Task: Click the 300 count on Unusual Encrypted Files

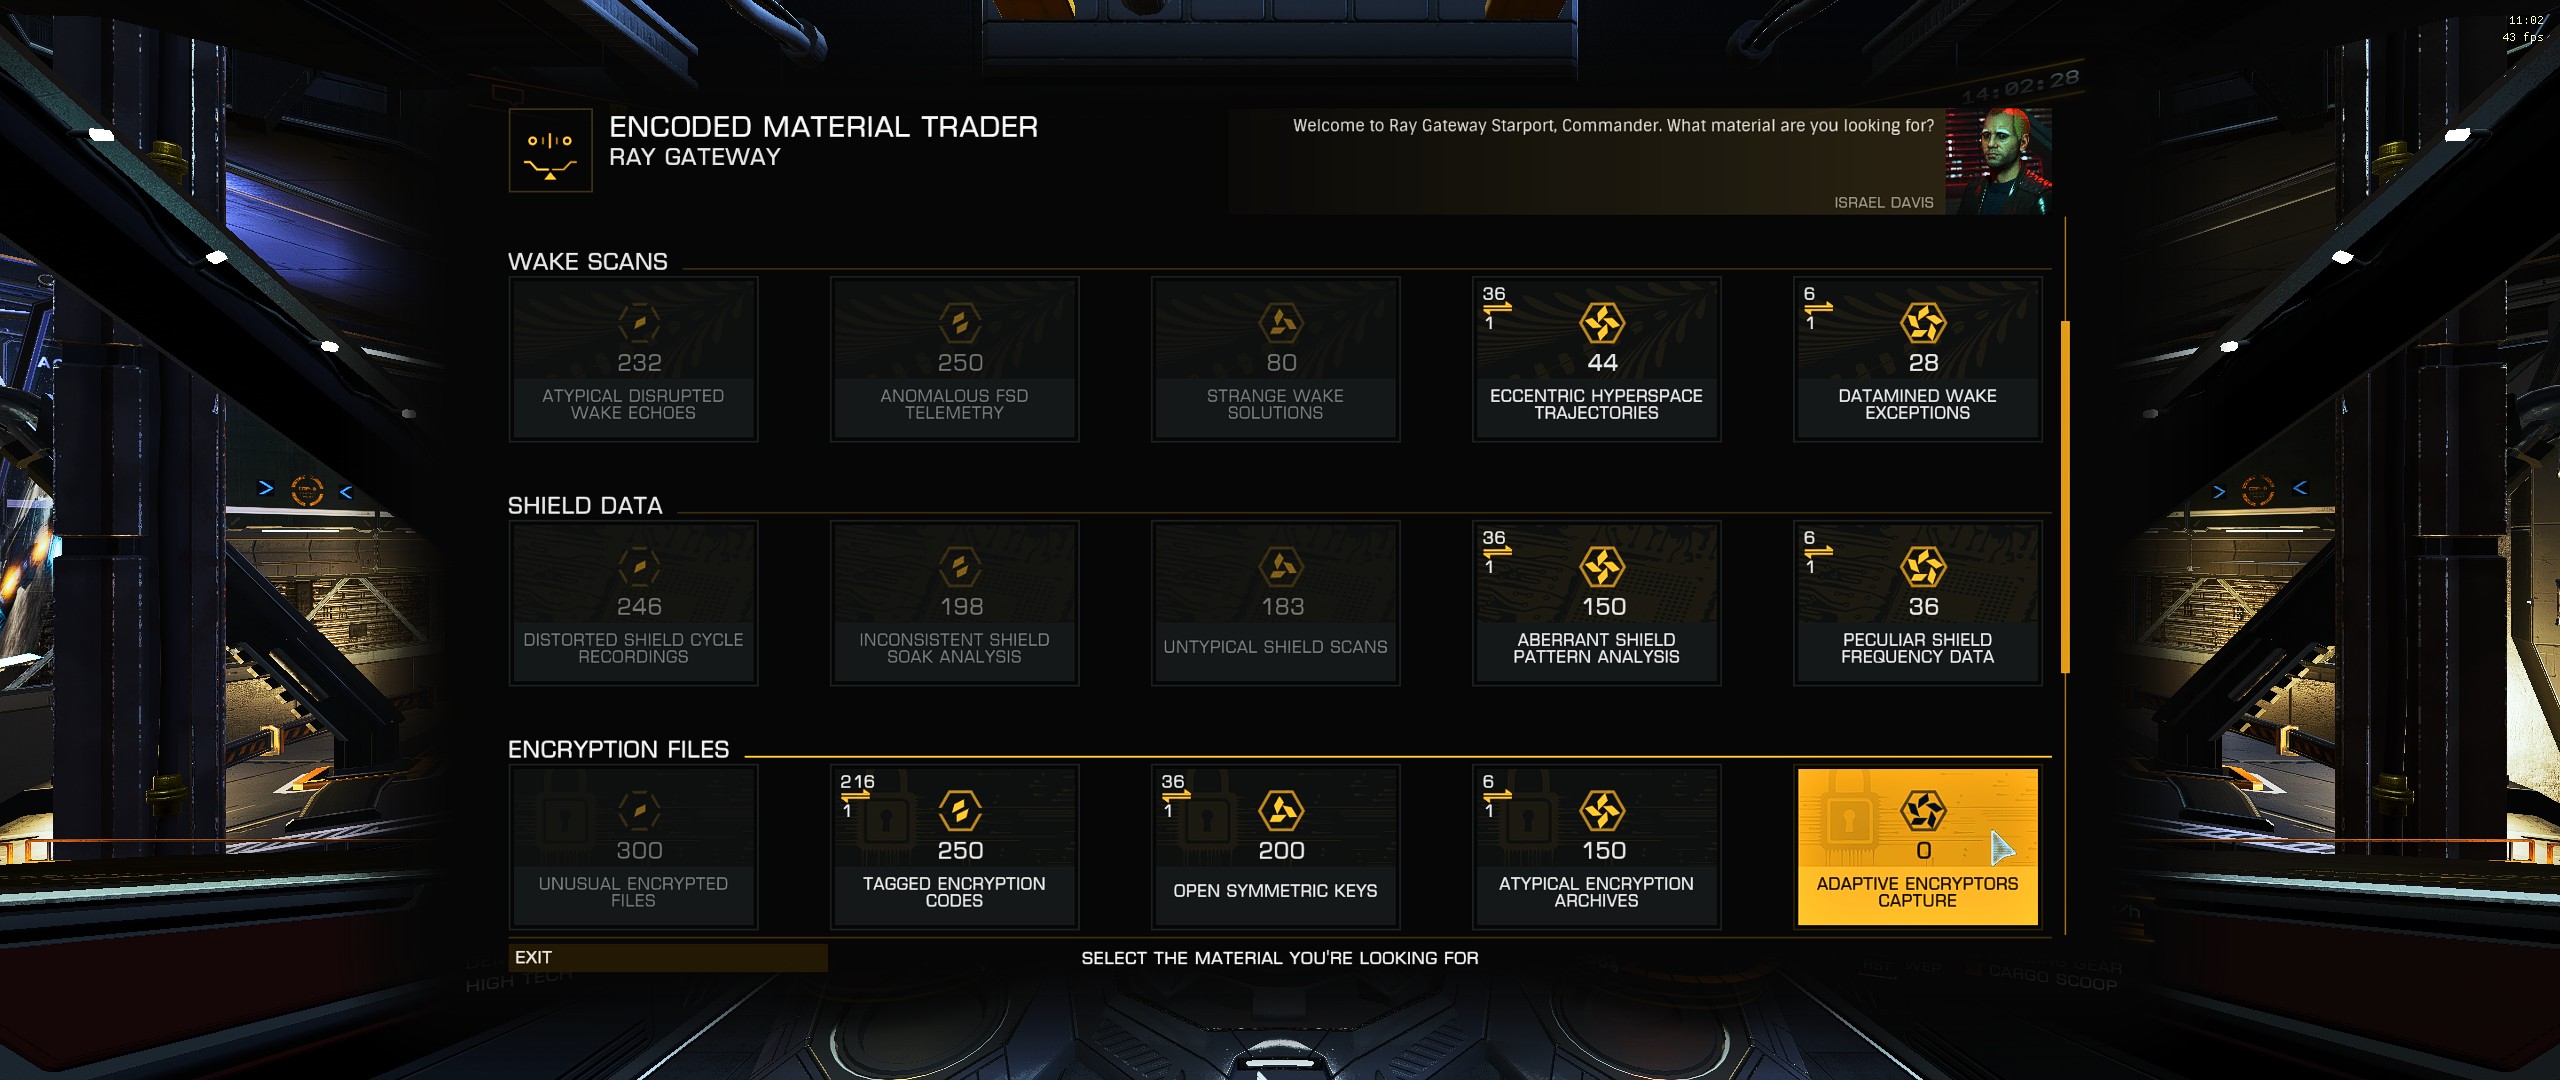Action: click(x=639, y=851)
